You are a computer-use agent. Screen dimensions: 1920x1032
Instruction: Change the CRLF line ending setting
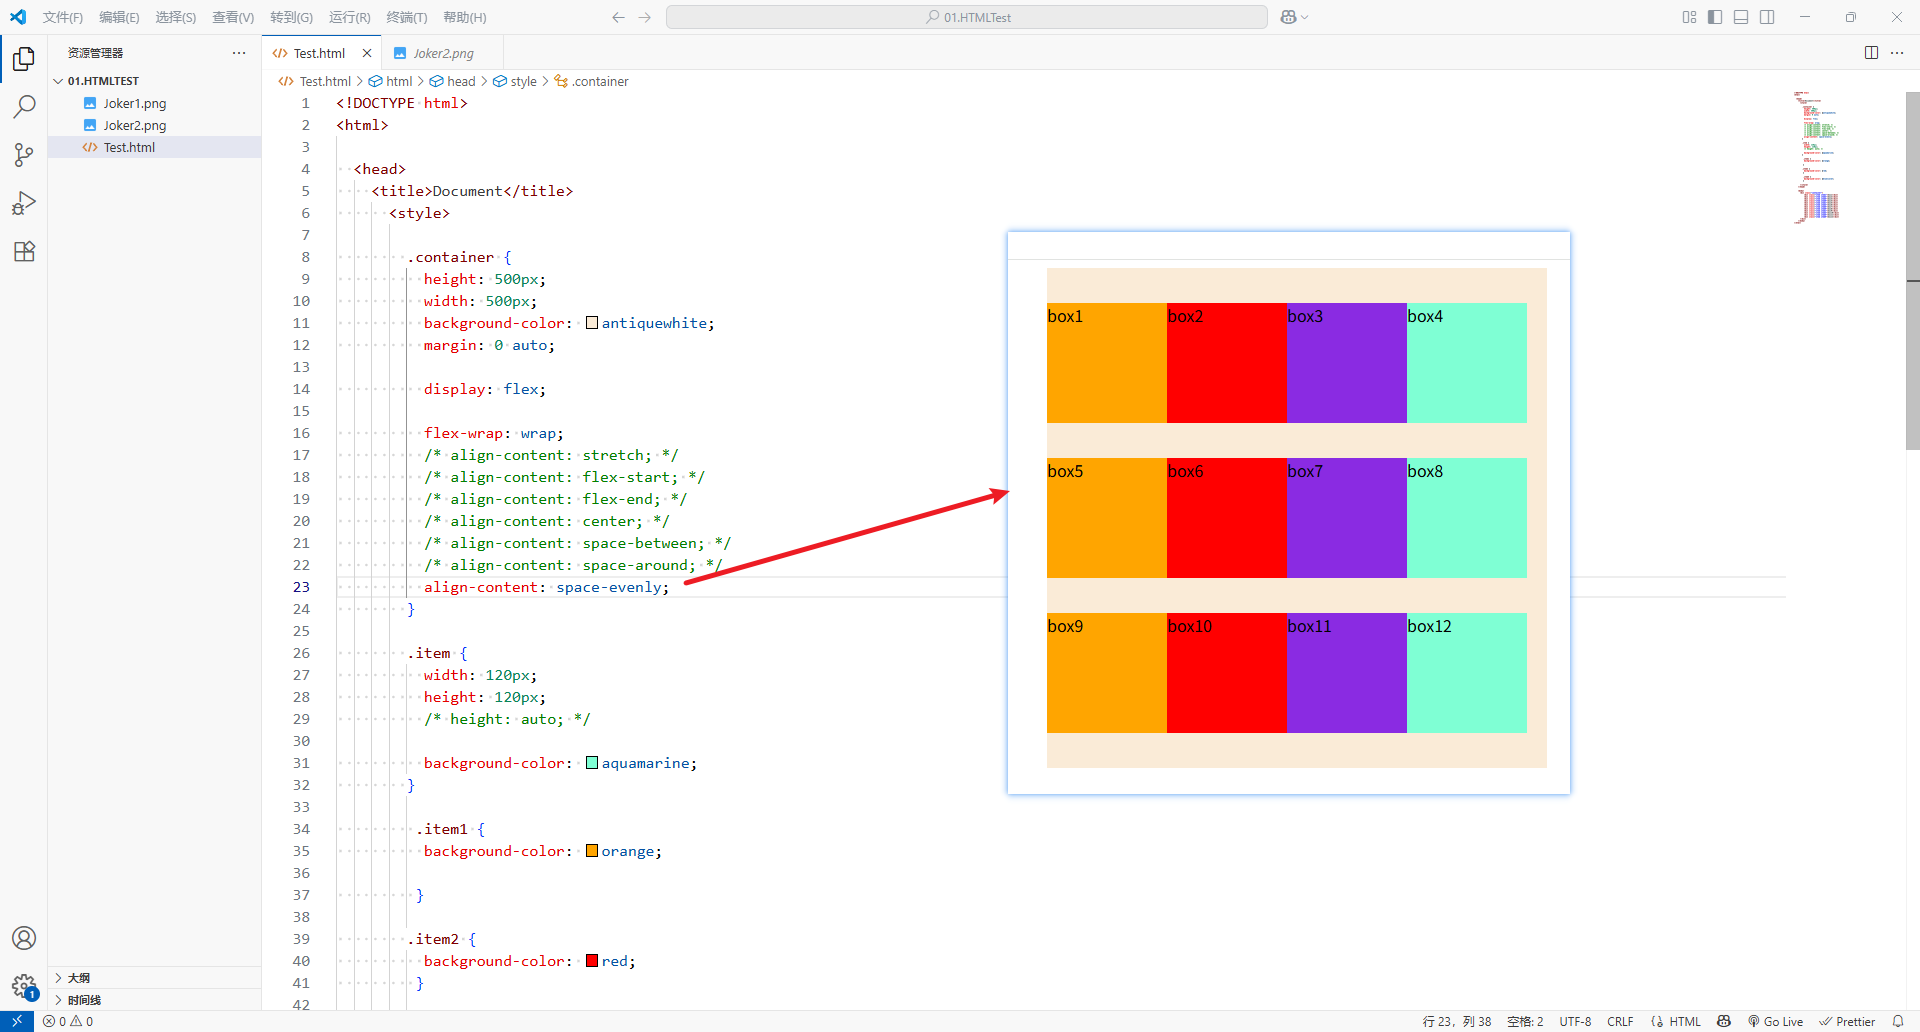[x=1620, y=1021]
